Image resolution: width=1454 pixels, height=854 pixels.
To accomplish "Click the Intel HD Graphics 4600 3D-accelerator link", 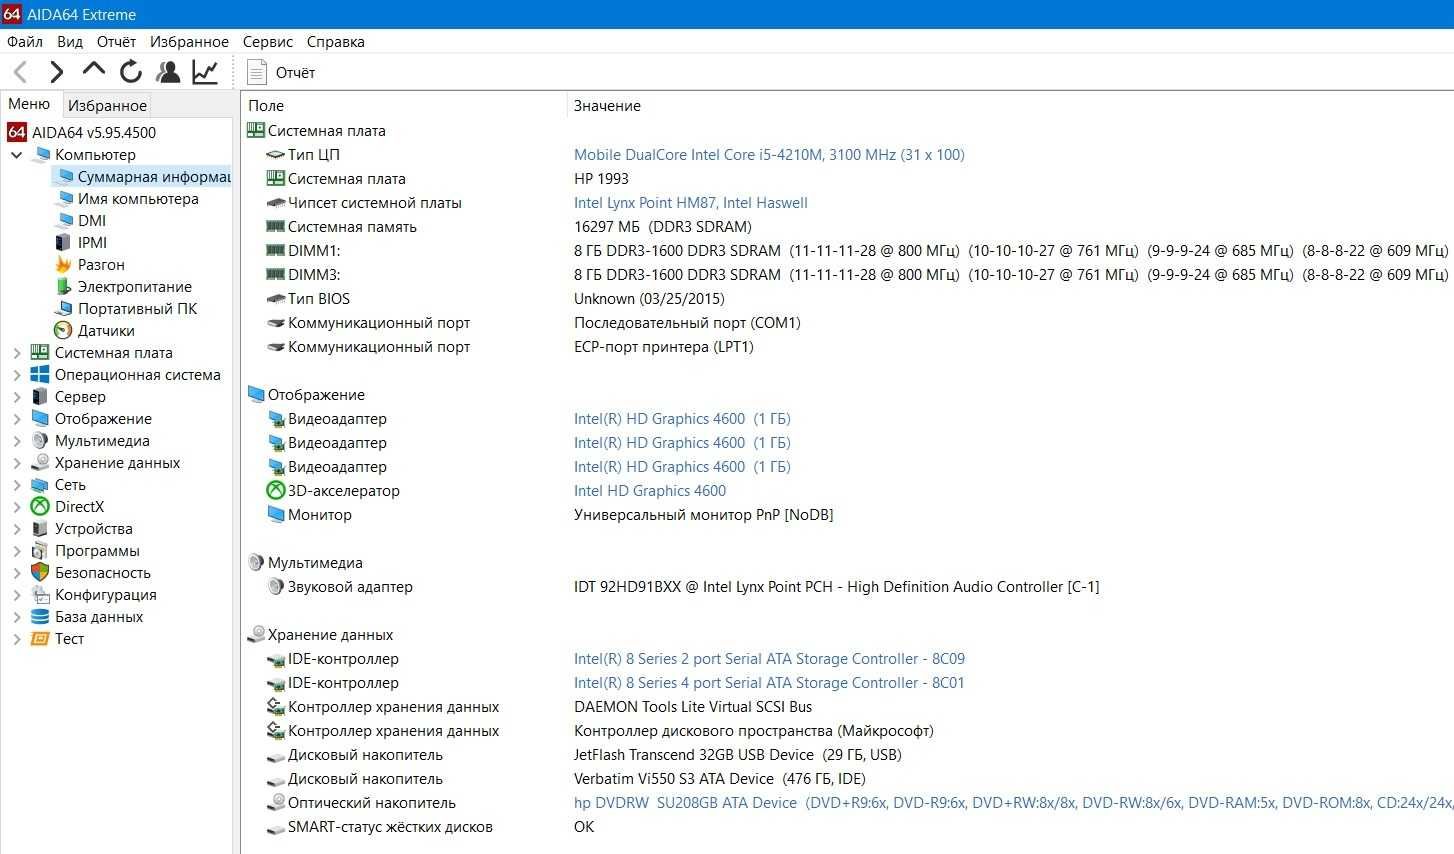I will 650,491.
